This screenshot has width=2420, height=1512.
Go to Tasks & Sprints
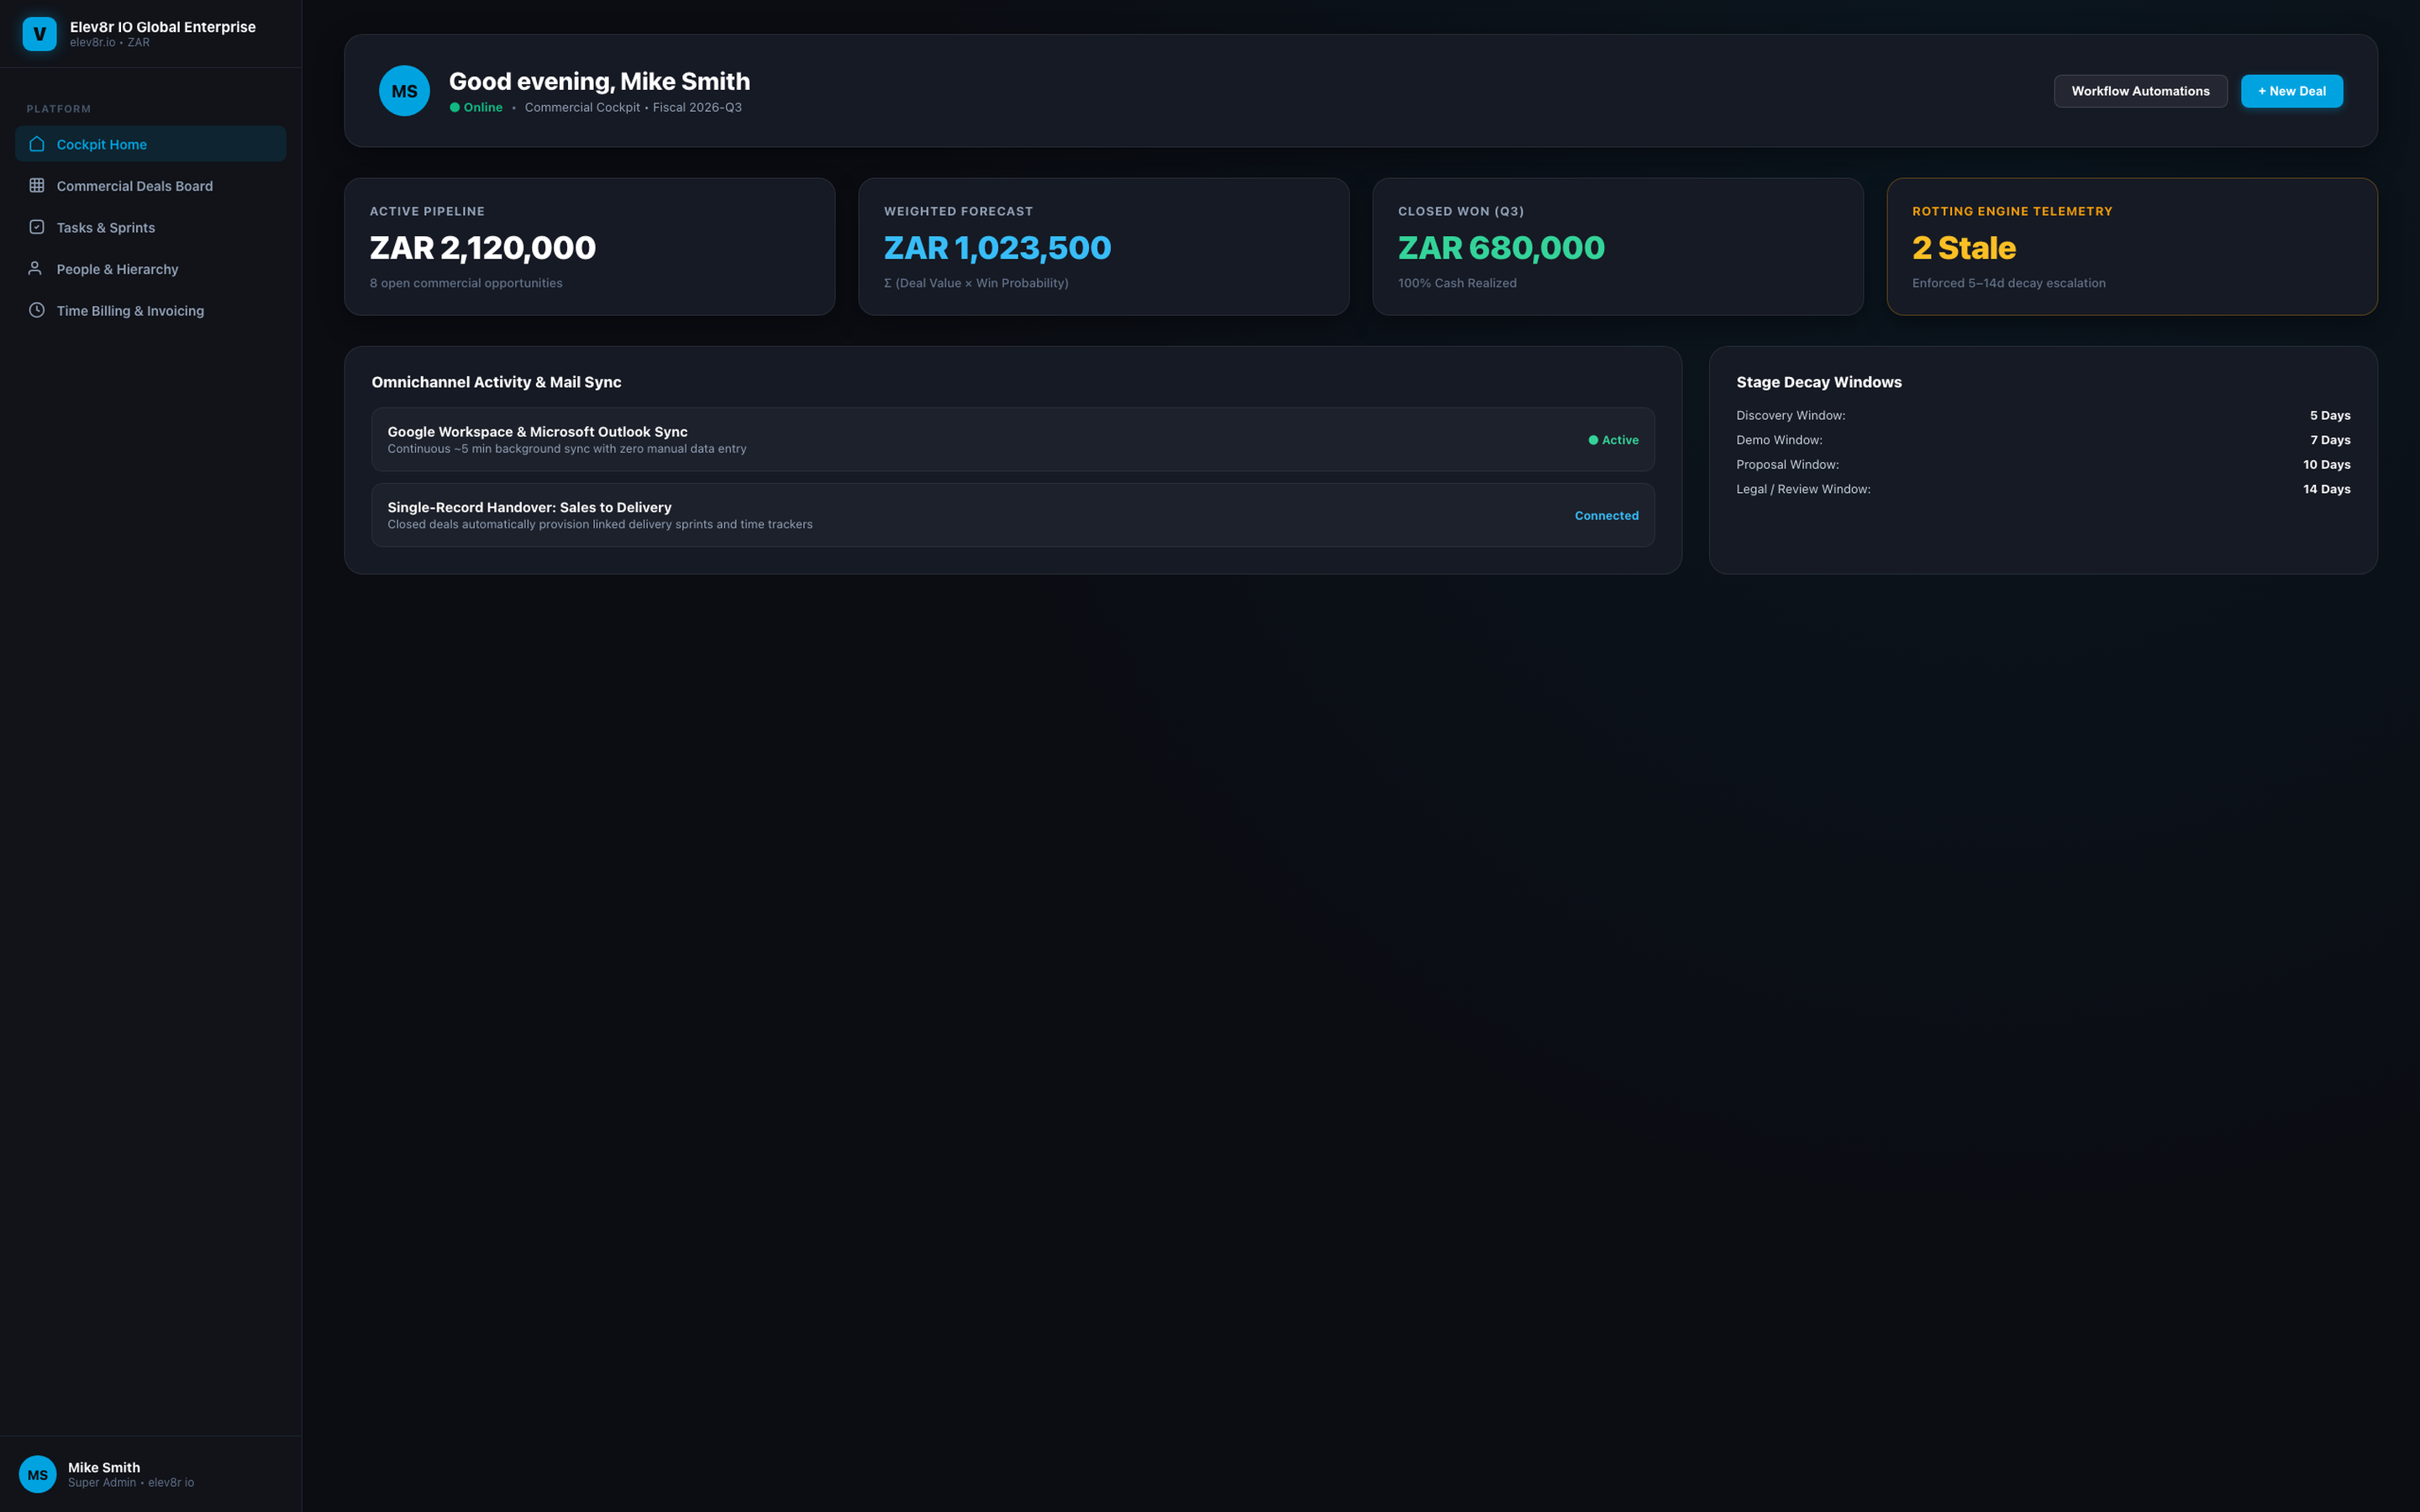click(150, 227)
